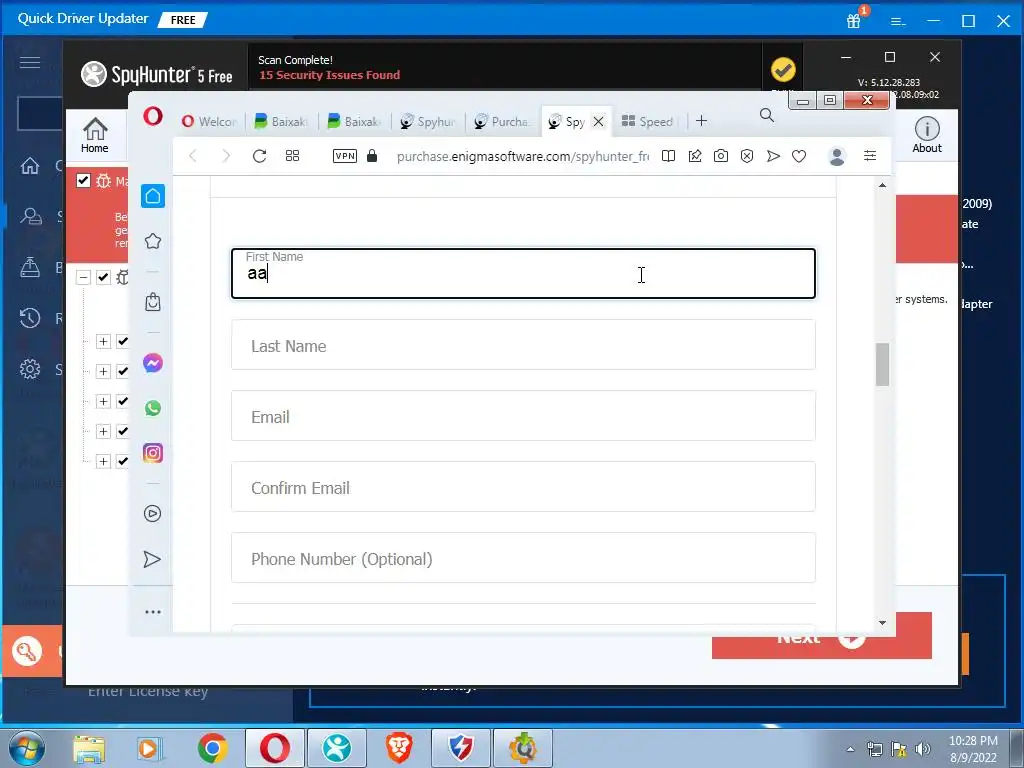Take a snapshot with camera icon

(x=721, y=156)
